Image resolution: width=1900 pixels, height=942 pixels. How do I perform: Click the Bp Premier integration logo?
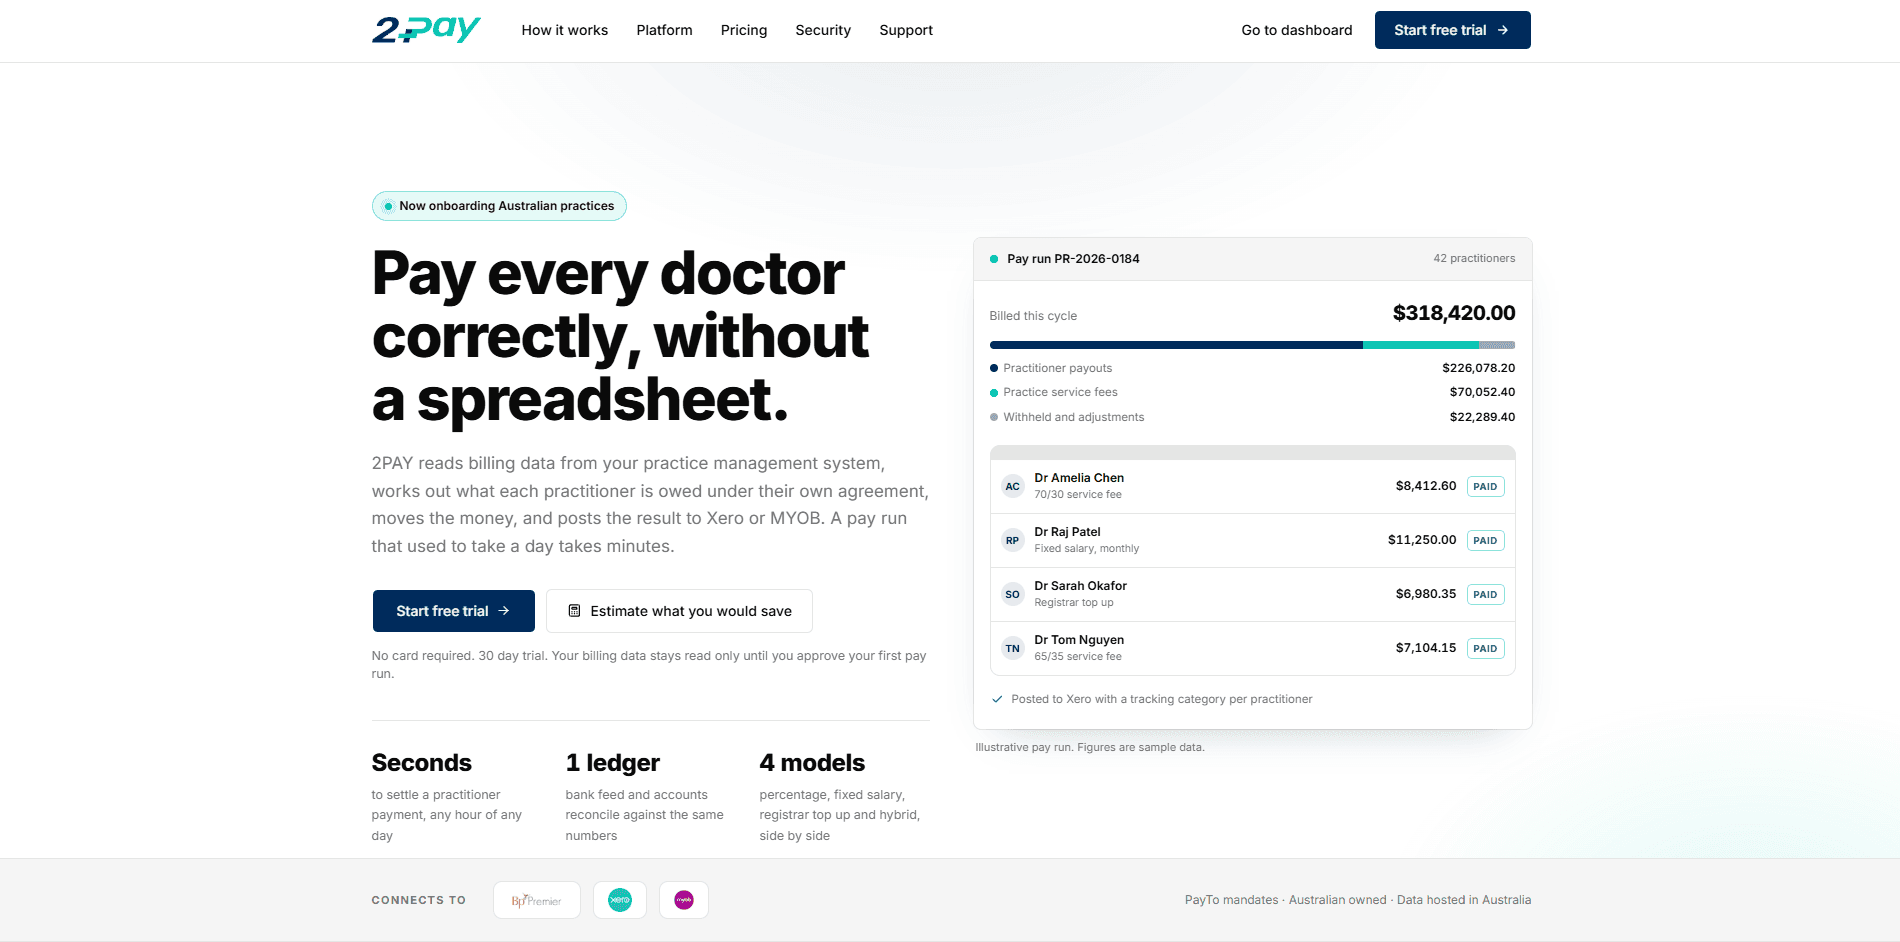coord(537,900)
